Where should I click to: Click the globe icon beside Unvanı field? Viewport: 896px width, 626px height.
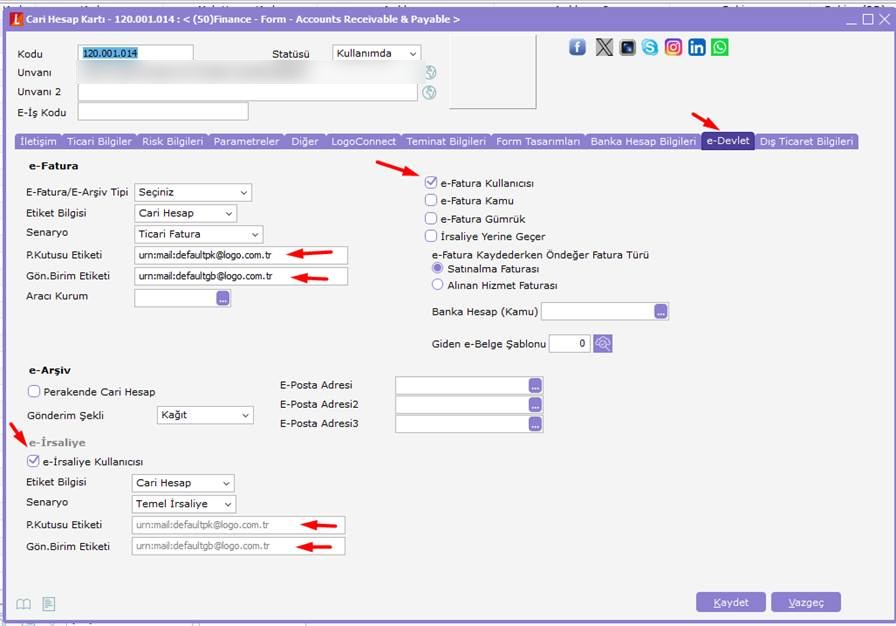click(430, 73)
